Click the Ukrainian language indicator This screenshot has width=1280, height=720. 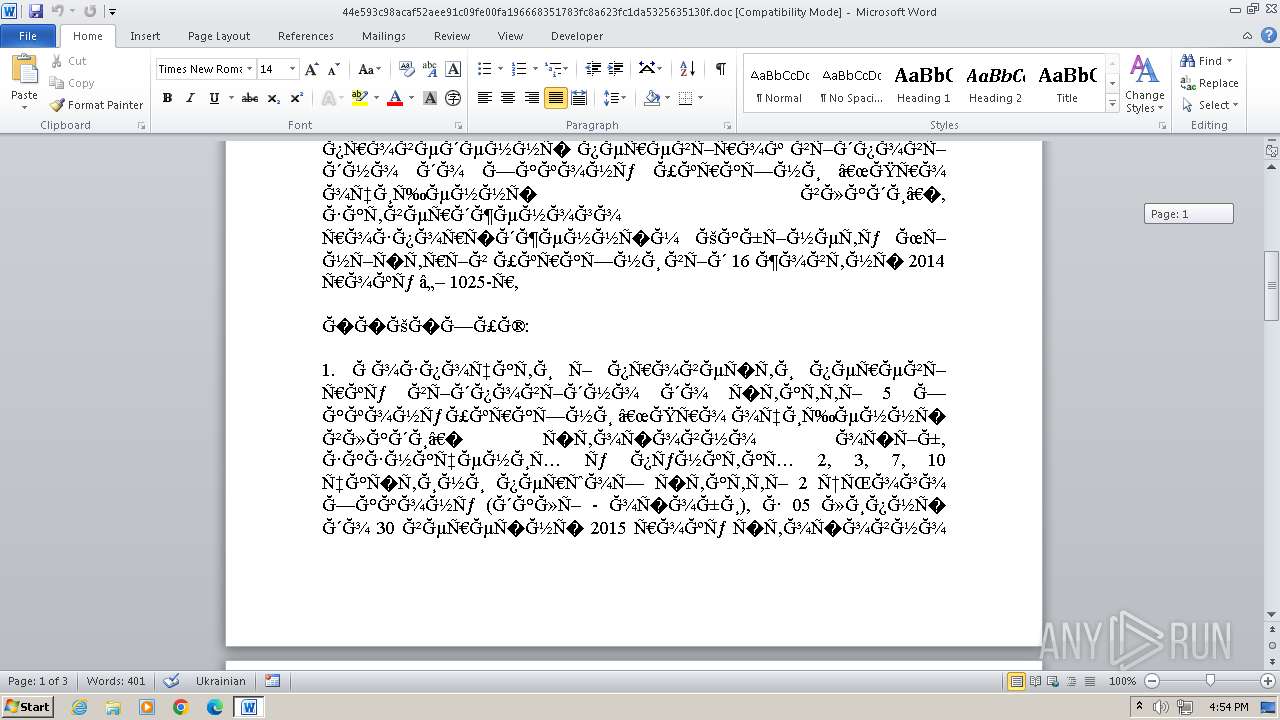pos(220,681)
